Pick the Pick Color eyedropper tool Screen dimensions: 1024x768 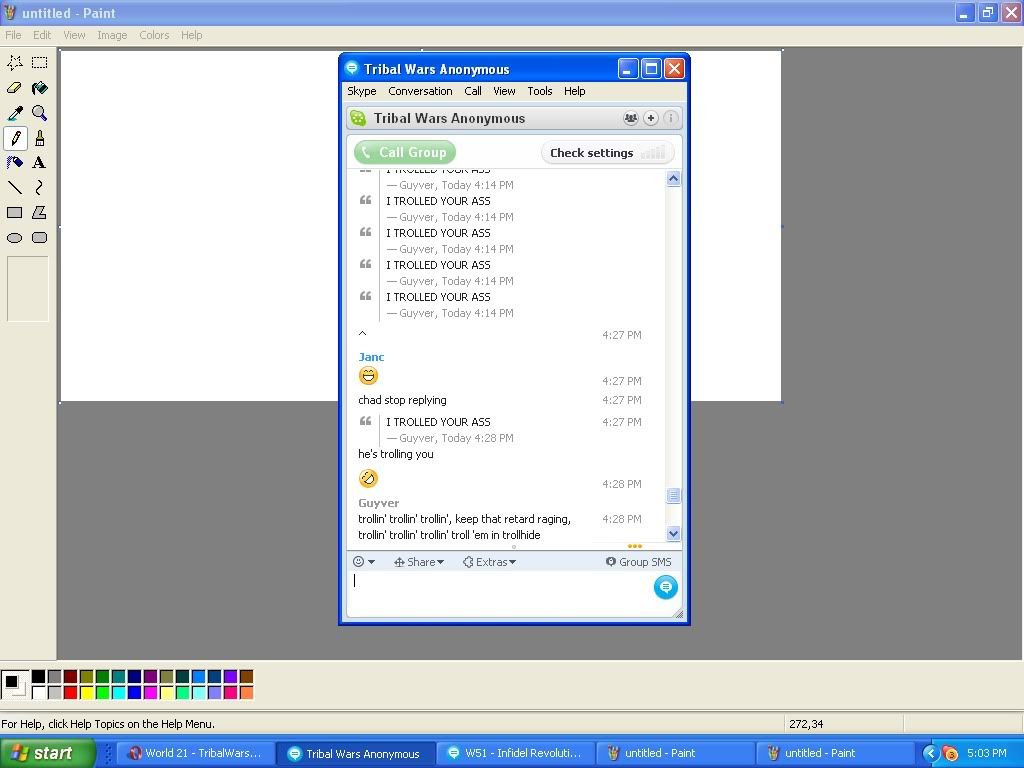point(14,113)
